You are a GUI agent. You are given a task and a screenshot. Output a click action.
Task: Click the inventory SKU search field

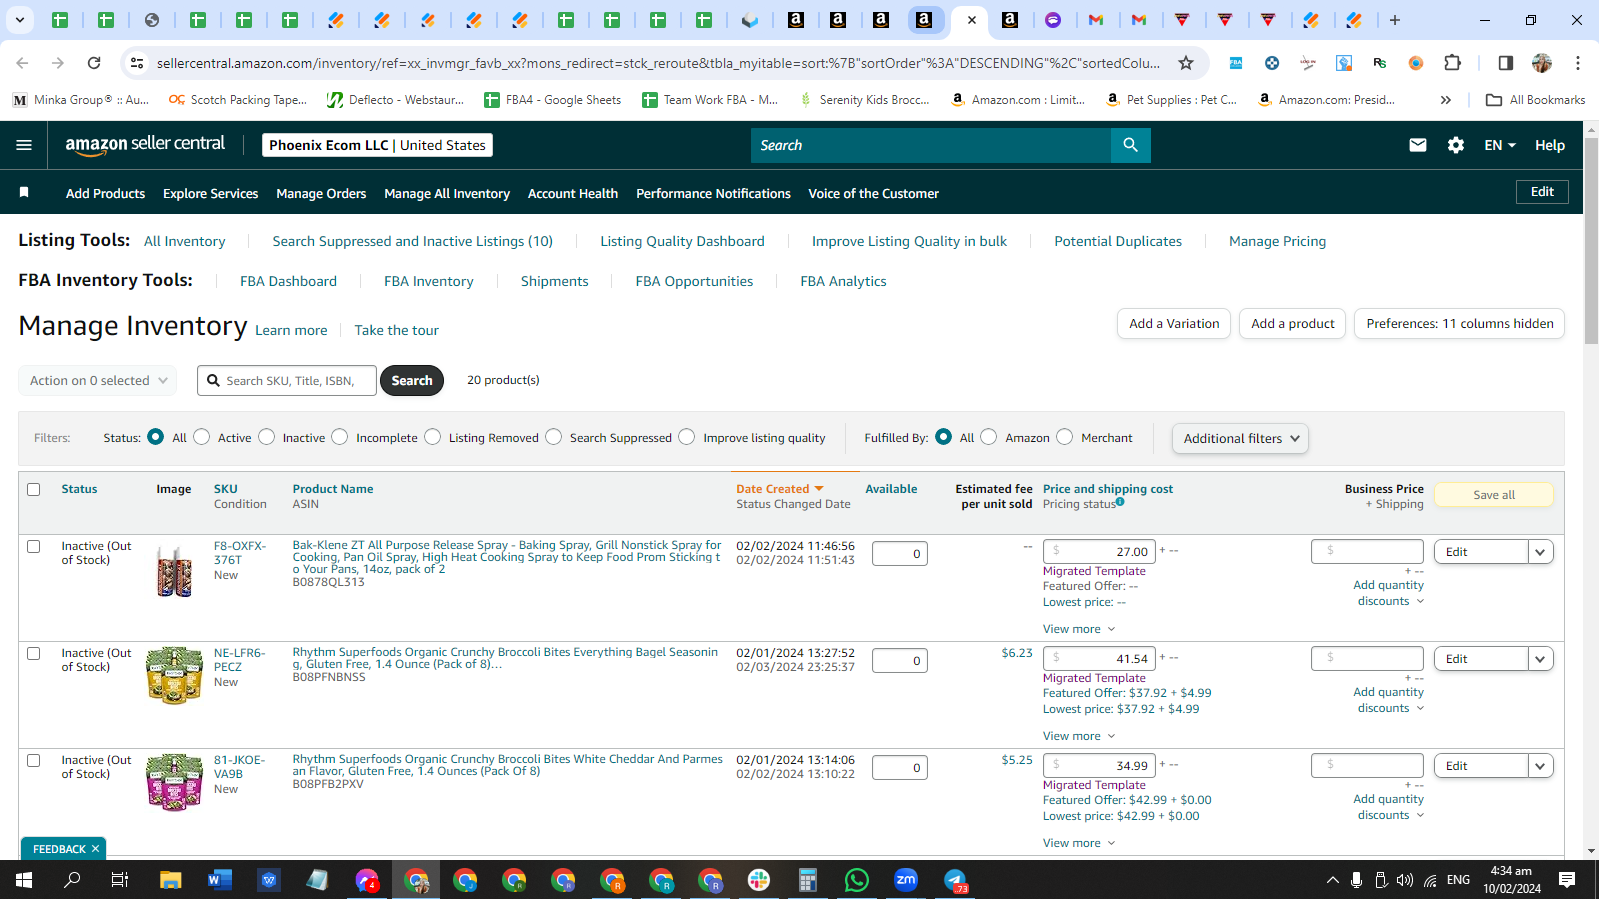[x=288, y=381]
